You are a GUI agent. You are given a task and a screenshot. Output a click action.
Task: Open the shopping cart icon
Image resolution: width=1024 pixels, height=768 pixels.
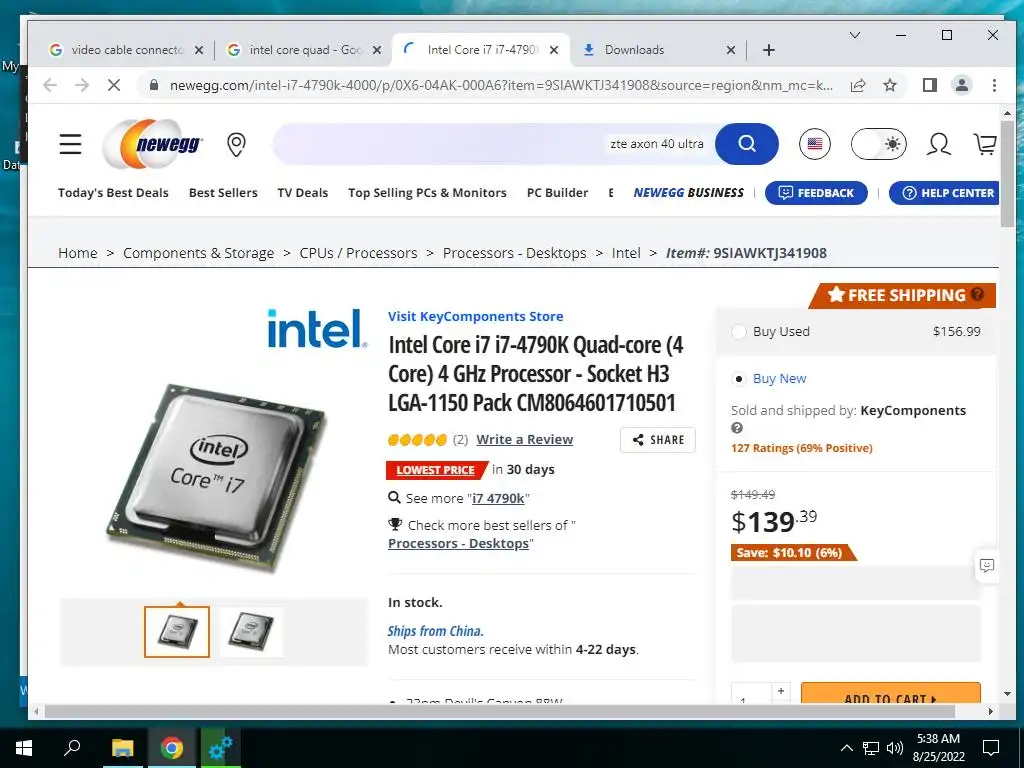[x=985, y=144]
